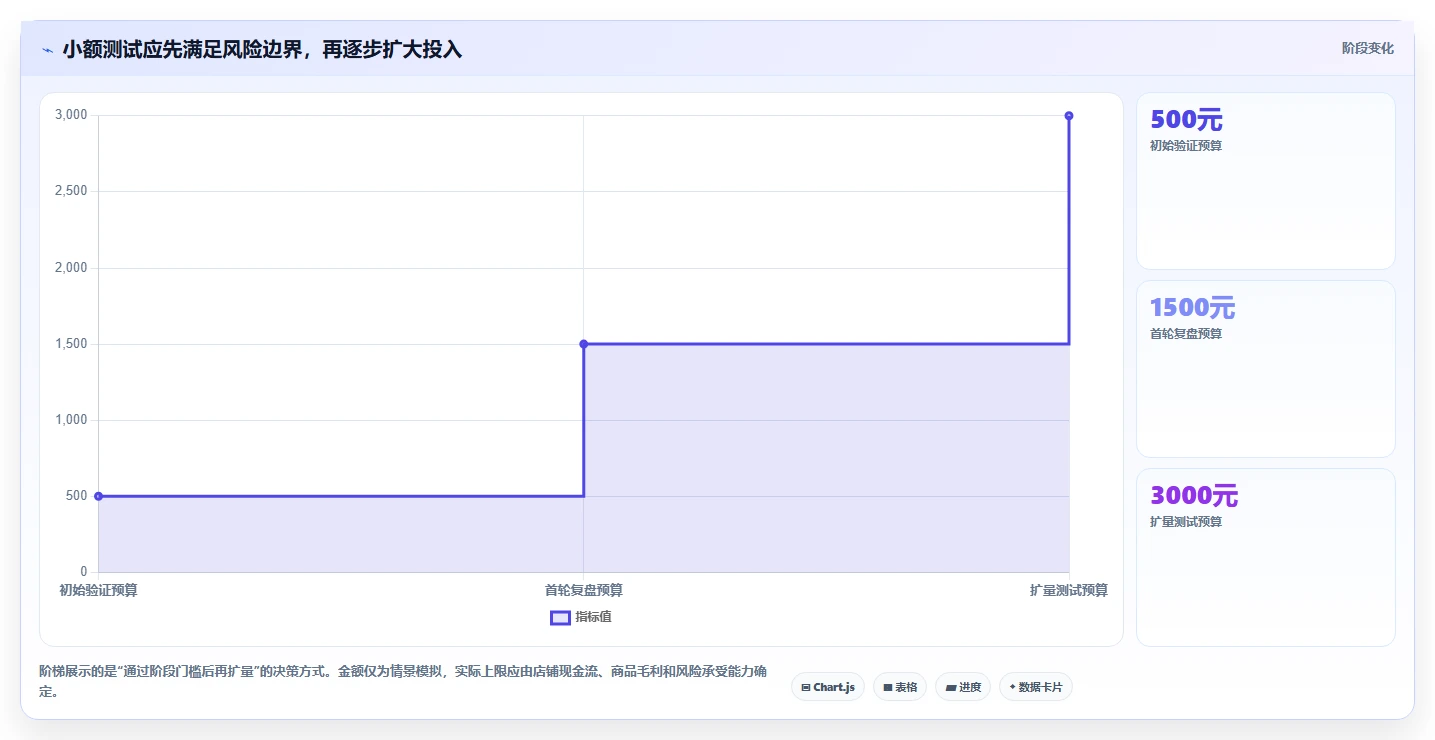Select the 数据卡片 pill button
Image resolution: width=1435 pixels, height=740 pixels.
click(1035, 687)
